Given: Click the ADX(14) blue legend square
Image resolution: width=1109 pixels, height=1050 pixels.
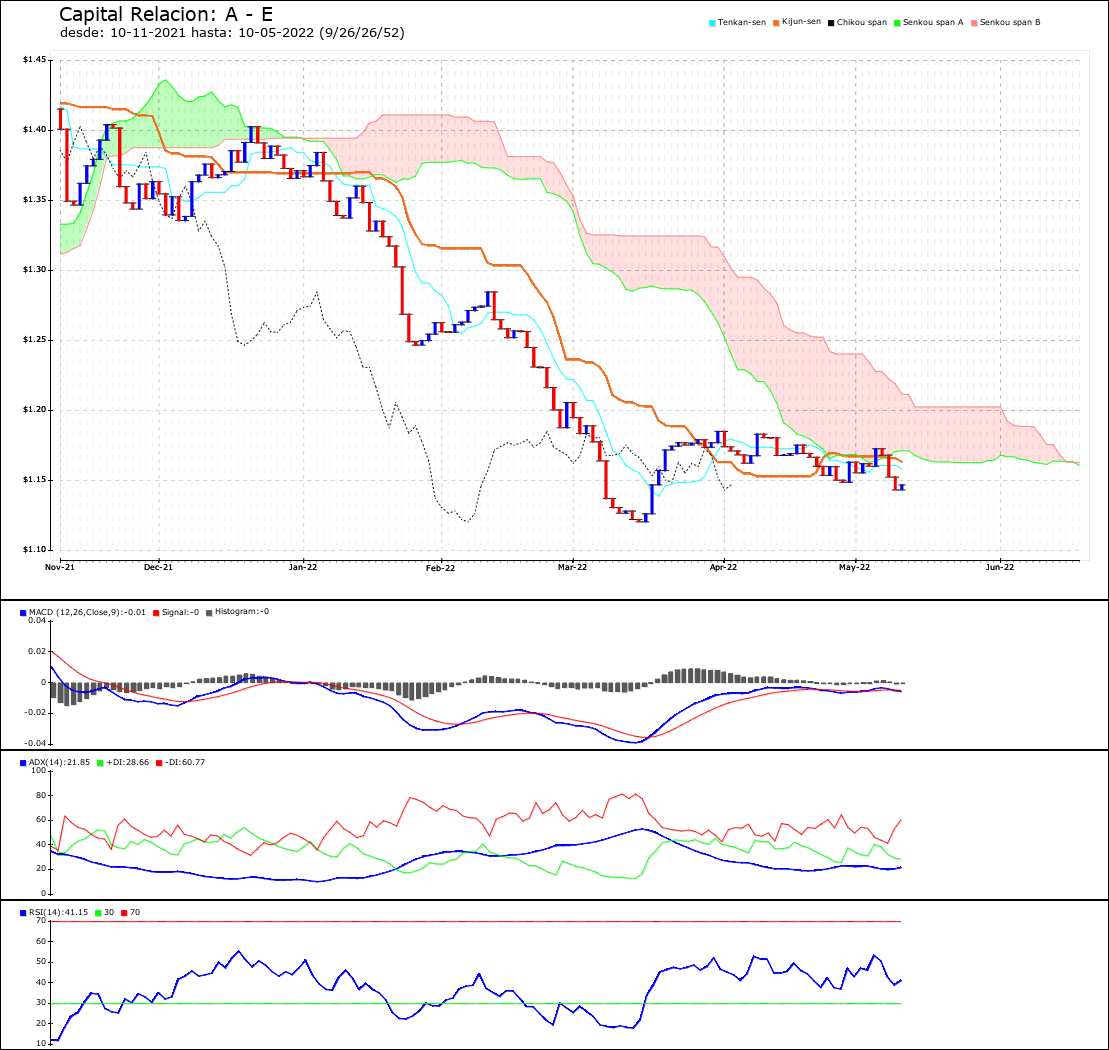Looking at the screenshot, I should pyautogui.click(x=23, y=763).
